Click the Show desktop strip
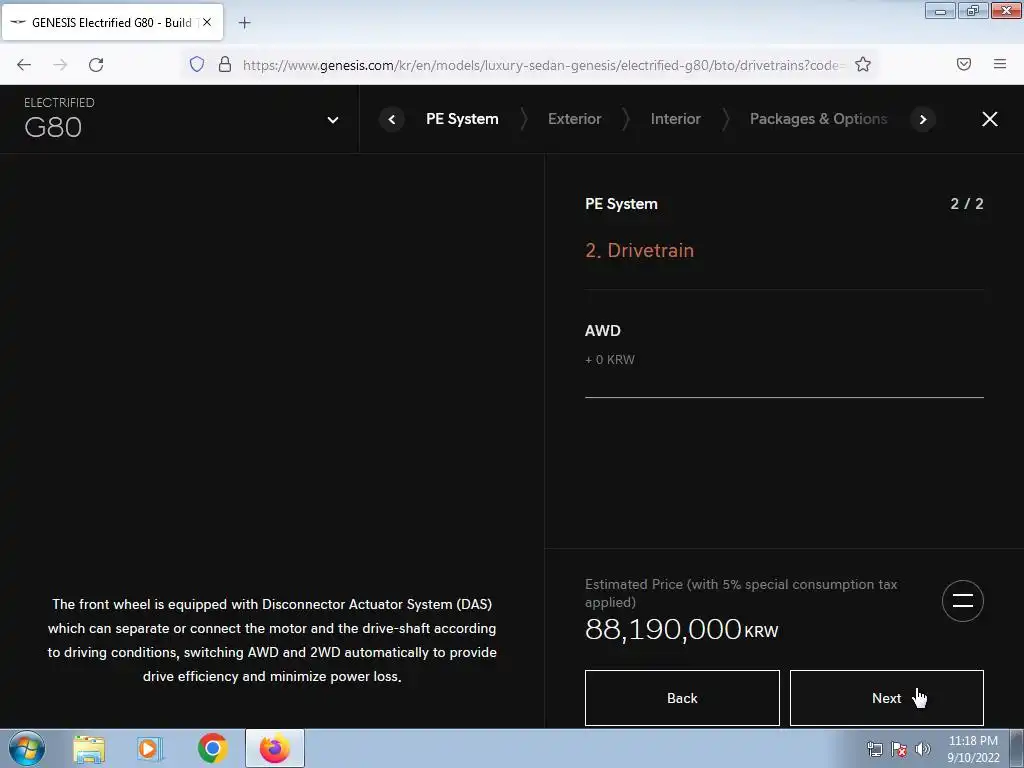The height and width of the screenshot is (768, 1024). (1017, 748)
